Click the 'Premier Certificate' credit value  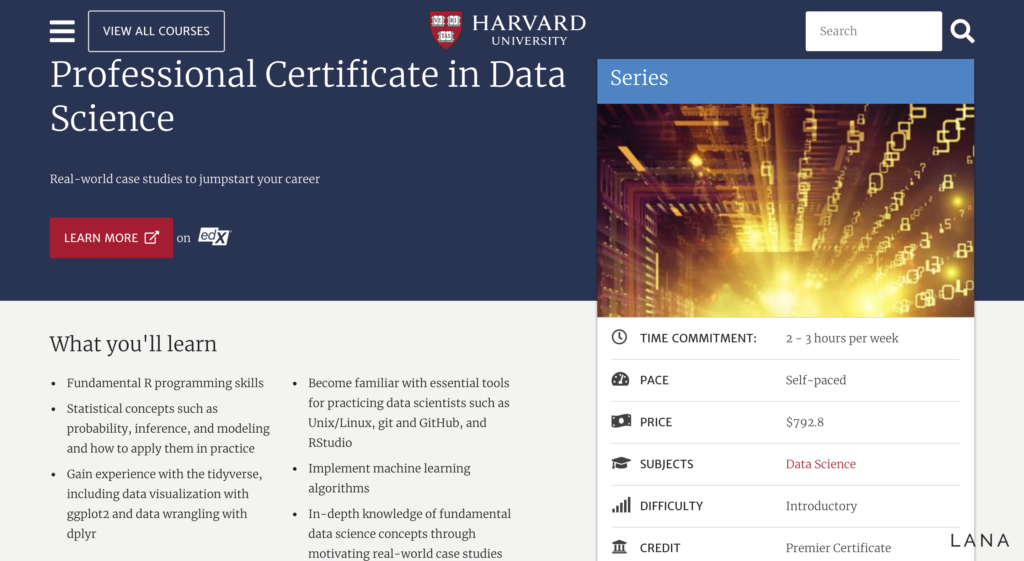coord(838,547)
